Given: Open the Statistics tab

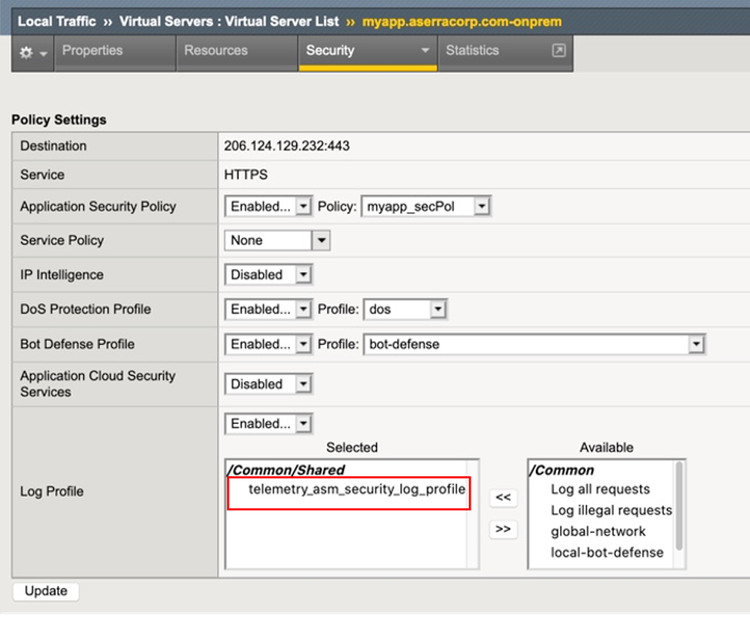Looking at the screenshot, I should tap(472, 51).
